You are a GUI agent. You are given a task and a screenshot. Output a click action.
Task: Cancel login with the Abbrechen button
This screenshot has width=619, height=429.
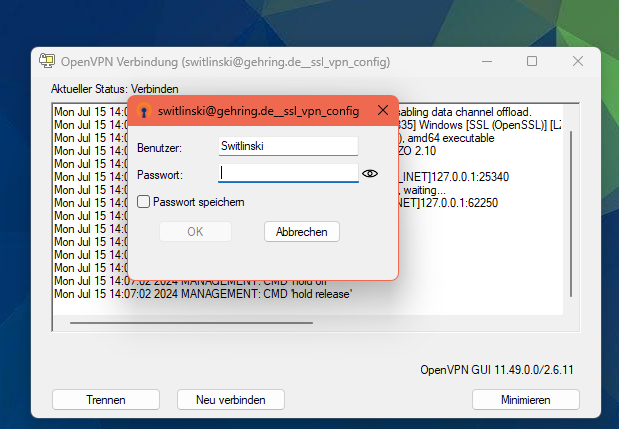pos(302,231)
